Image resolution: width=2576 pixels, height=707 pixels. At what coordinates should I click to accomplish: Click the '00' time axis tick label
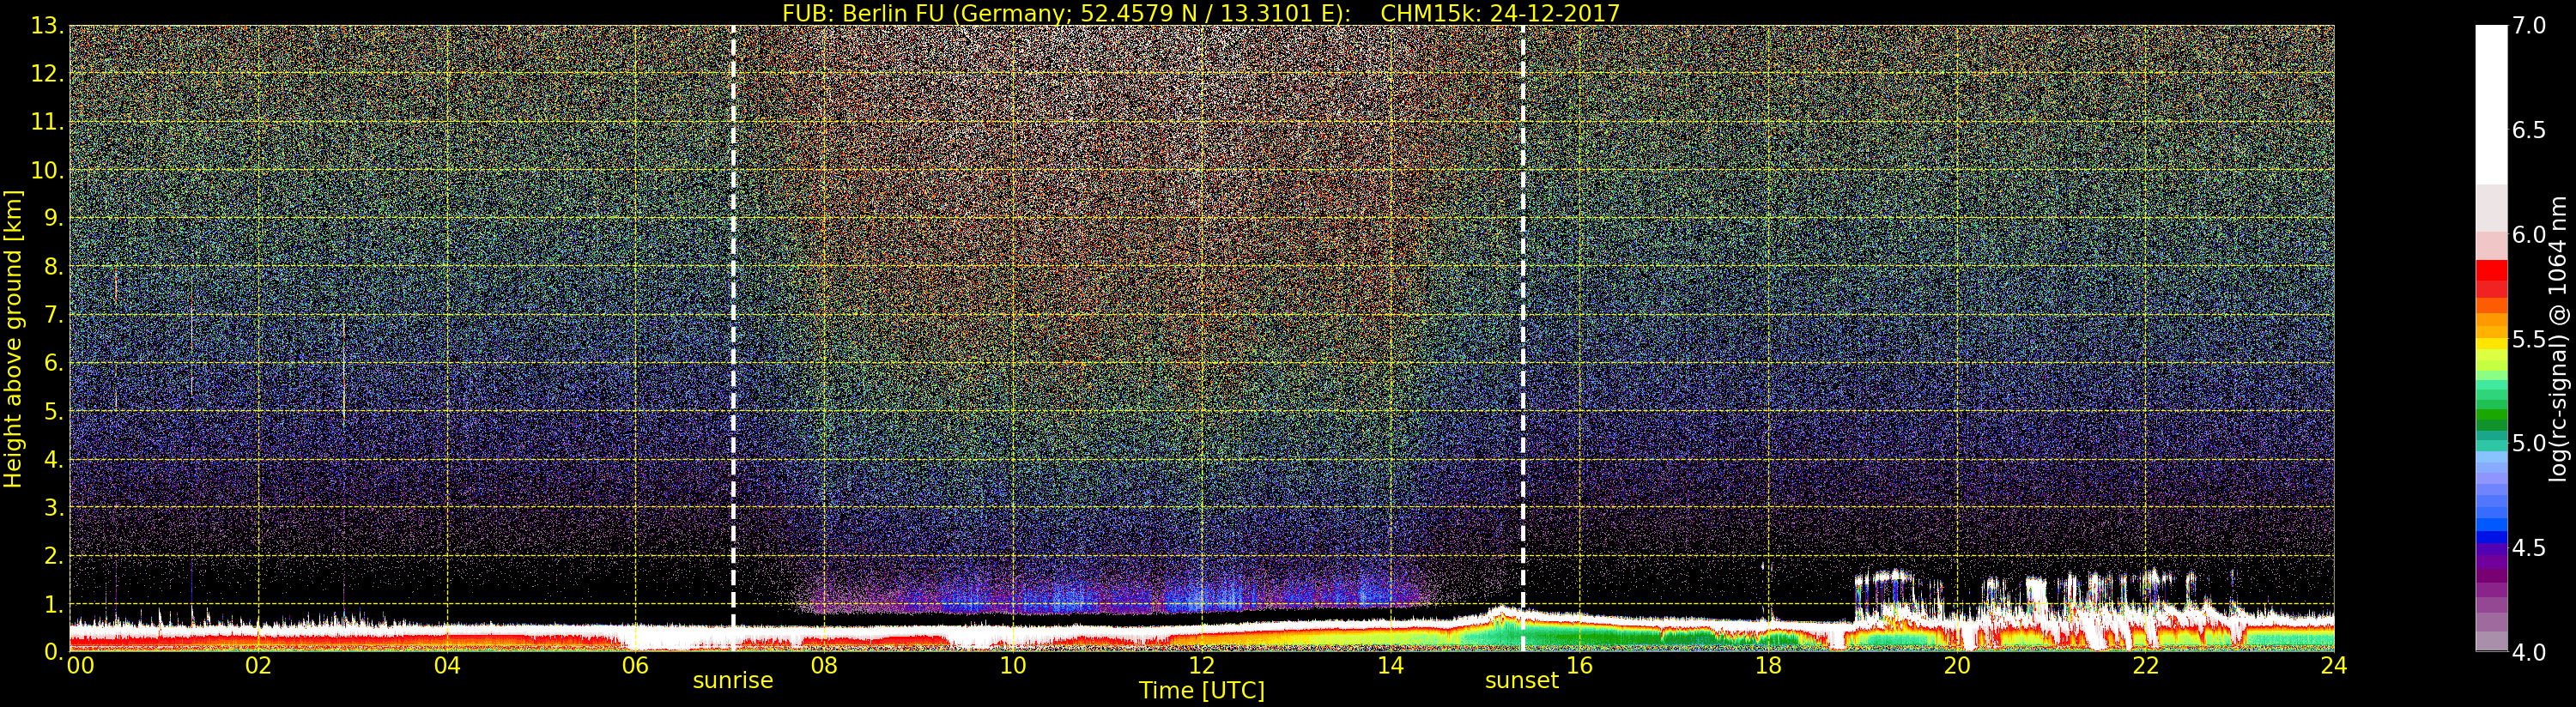[x=80, y=665]
